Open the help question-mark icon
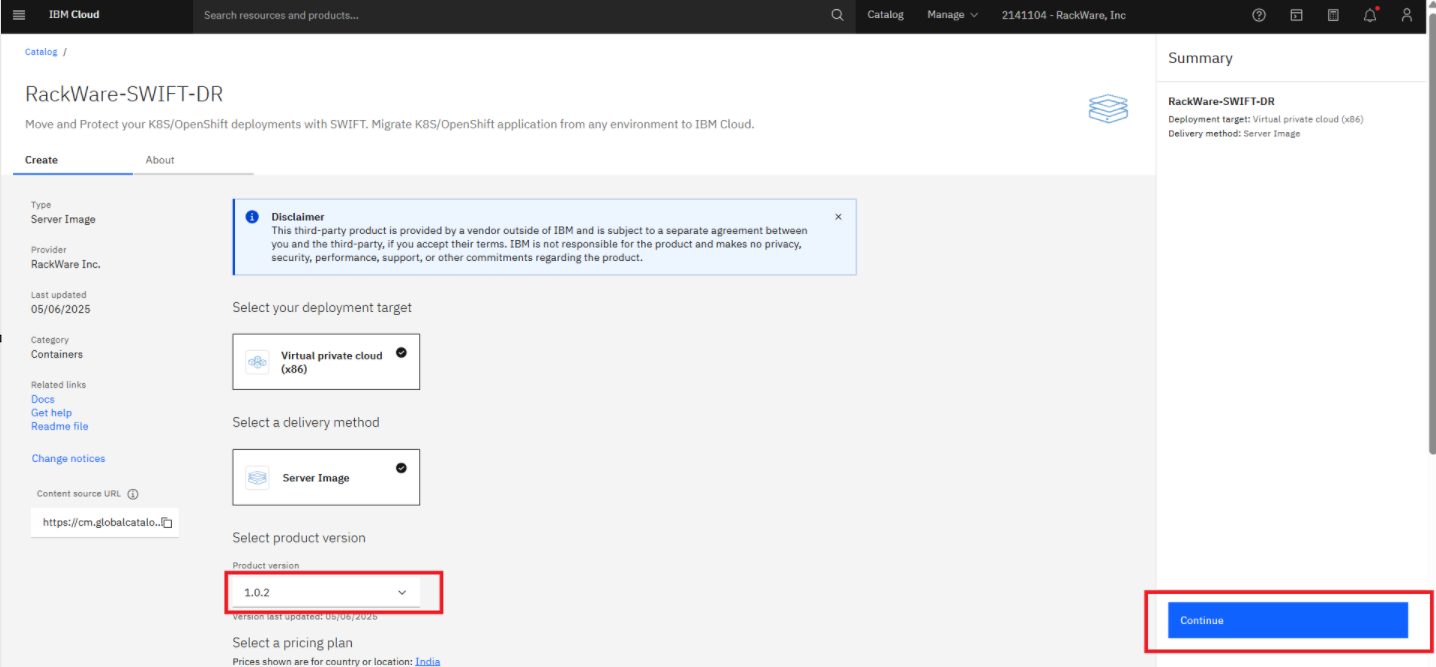This screenshot has width=1436, height=667. 1259,15
